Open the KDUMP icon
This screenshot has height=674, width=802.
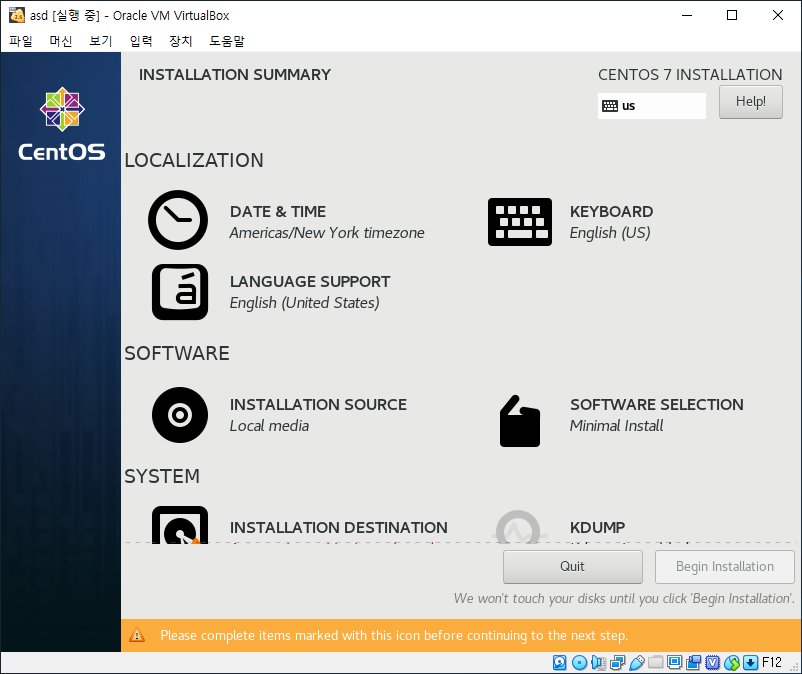(x=518, y=527)
